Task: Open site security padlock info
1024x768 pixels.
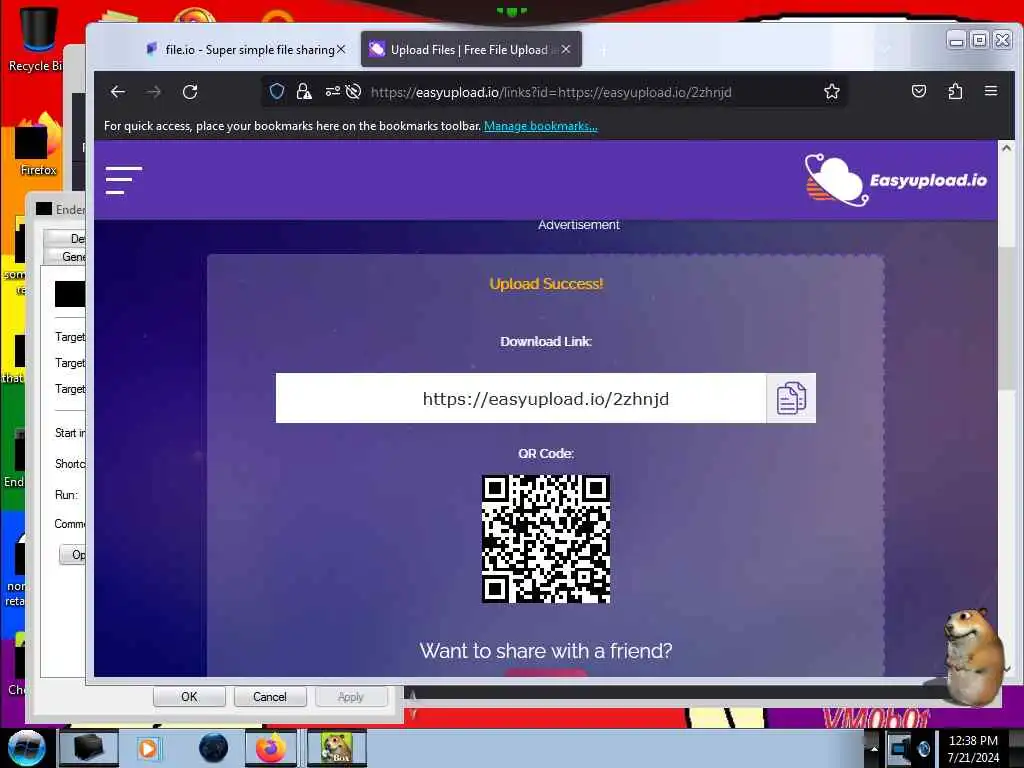Action: tap(304, 91)
